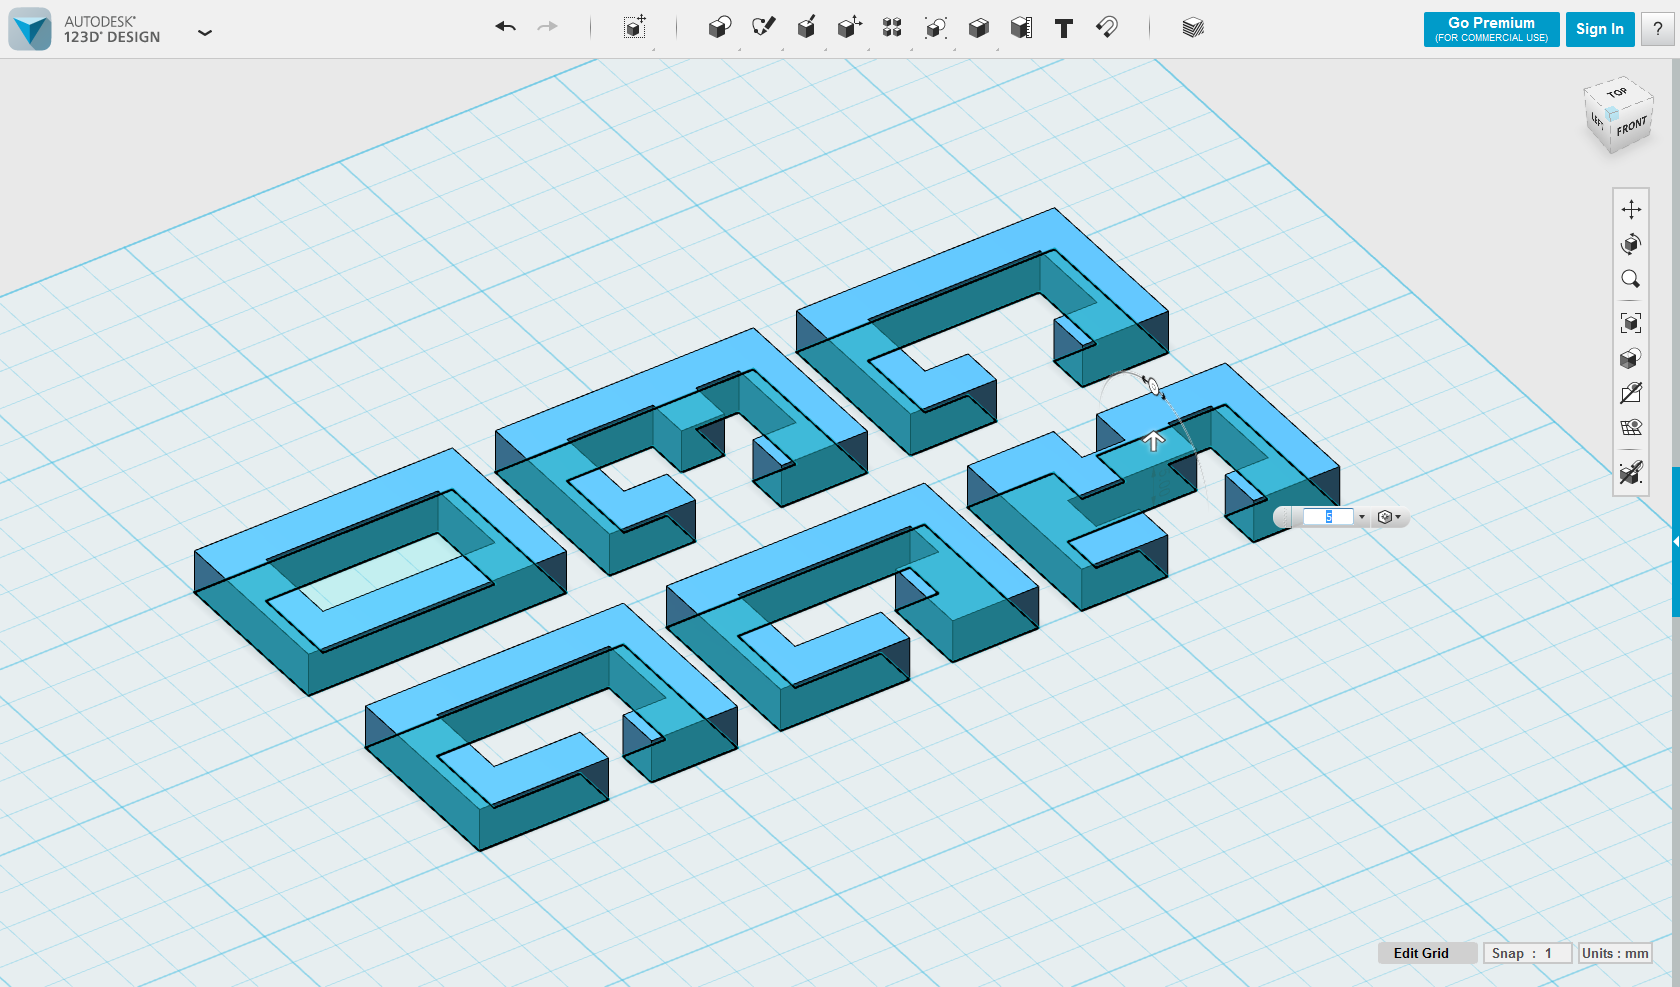1680x987 pixels.
Task: Toggle materials and outlines display mode
Action: click(1631, 358)
